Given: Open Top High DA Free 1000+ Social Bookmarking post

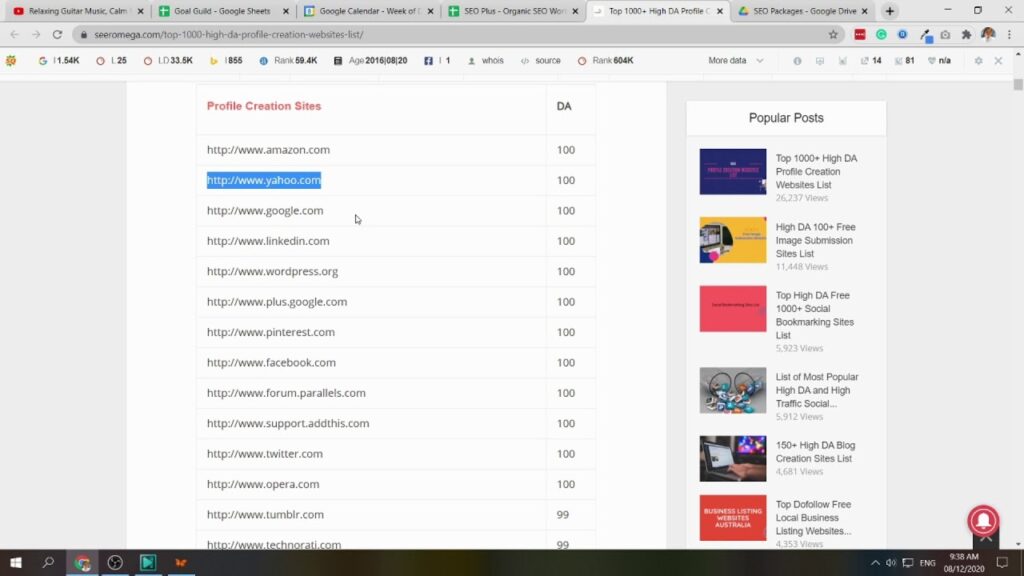Looking at the screenshot, I should [x=815, y=315].
